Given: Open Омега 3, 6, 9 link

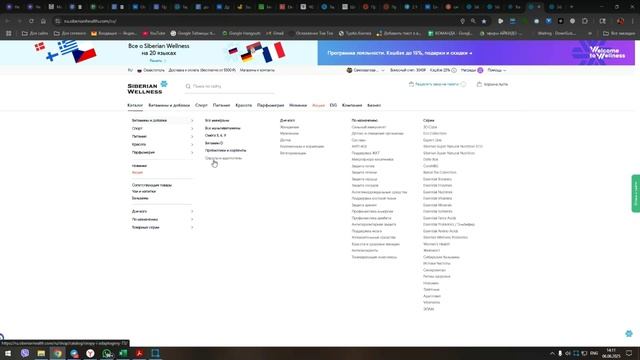Looking at the screenshot, I should point(216,135).
